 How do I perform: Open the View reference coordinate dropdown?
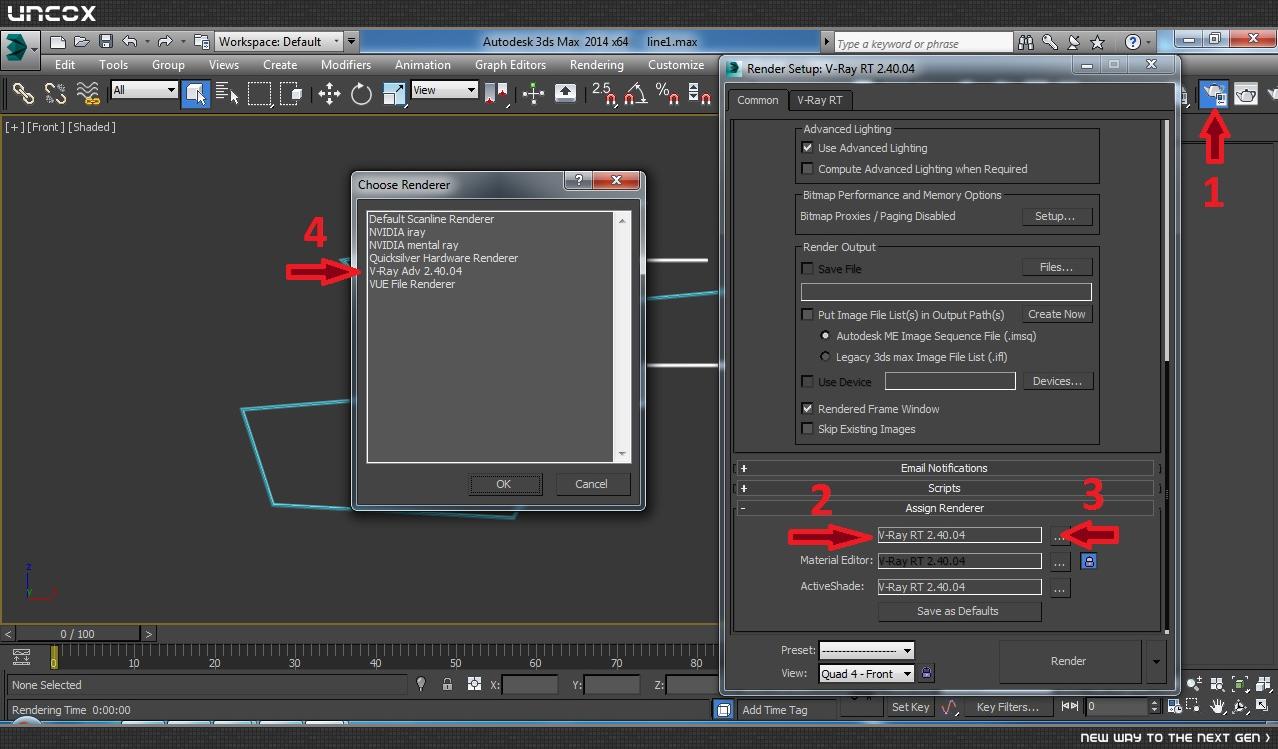click(444, 90)
